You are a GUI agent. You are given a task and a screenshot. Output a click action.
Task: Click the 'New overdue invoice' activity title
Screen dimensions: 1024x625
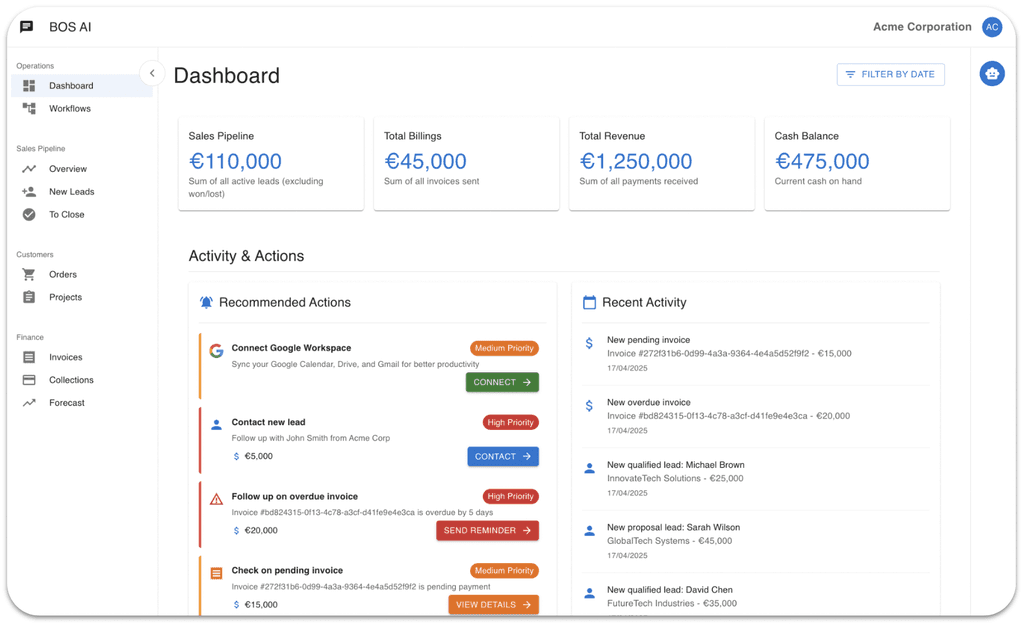(648, 402)
